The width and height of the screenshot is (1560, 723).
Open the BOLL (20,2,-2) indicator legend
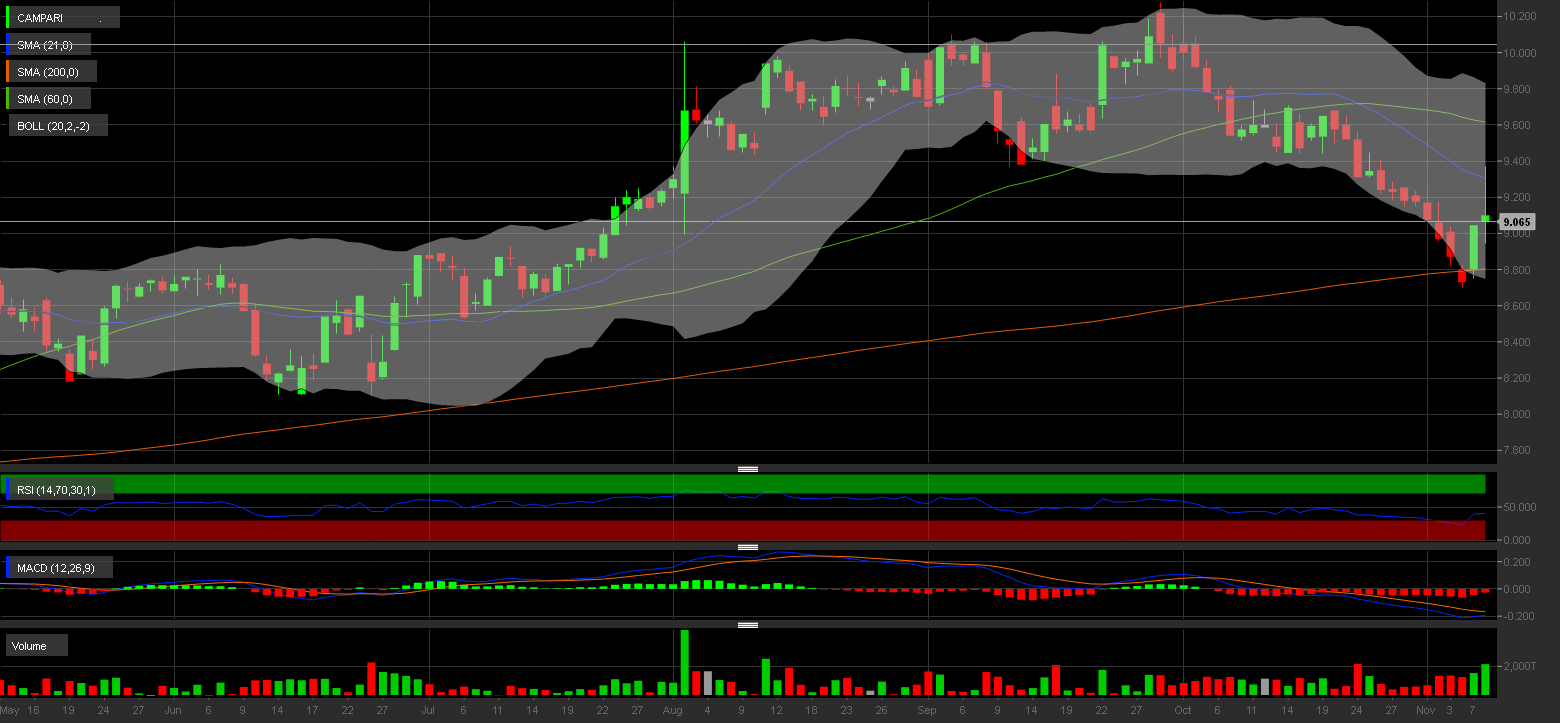tap(56, 126)
